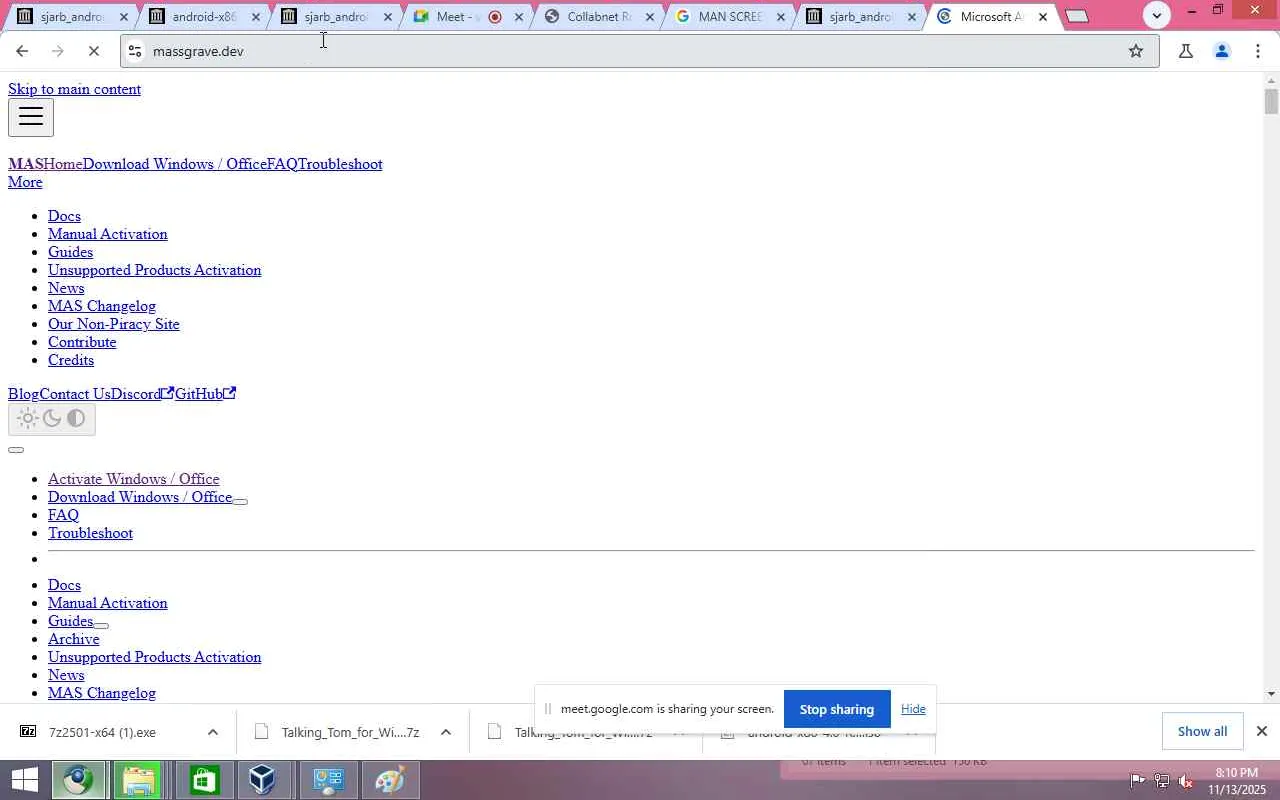This screenshot has height=800, width=1280.
Task: Open the Chrome three-dot menu
Action: (1257, 51)
